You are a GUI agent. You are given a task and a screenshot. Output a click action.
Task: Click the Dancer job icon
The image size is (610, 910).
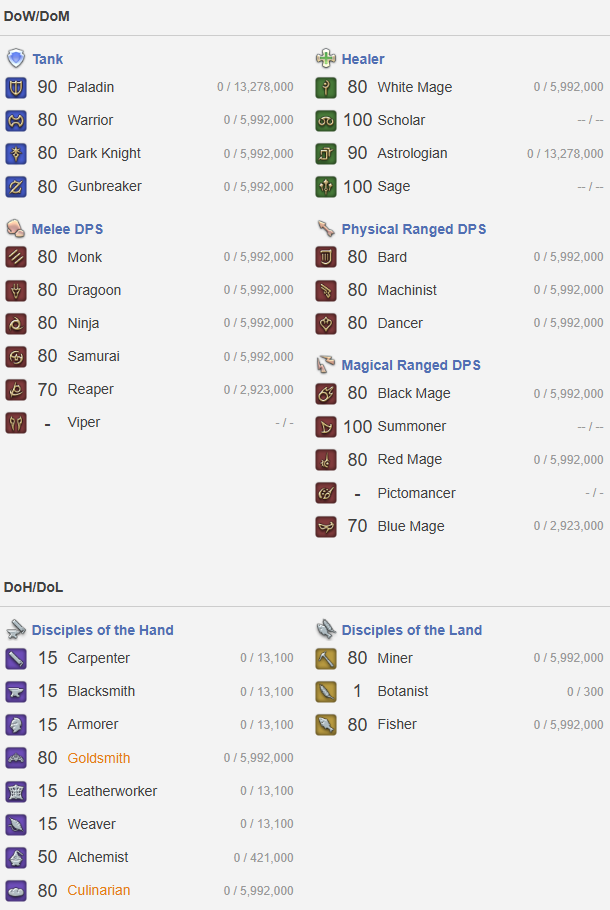click(326, 324)
